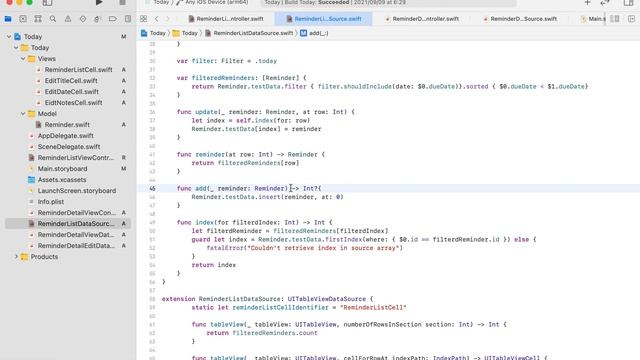
Task: Open the build status activity view
Action: pos(388,3)
